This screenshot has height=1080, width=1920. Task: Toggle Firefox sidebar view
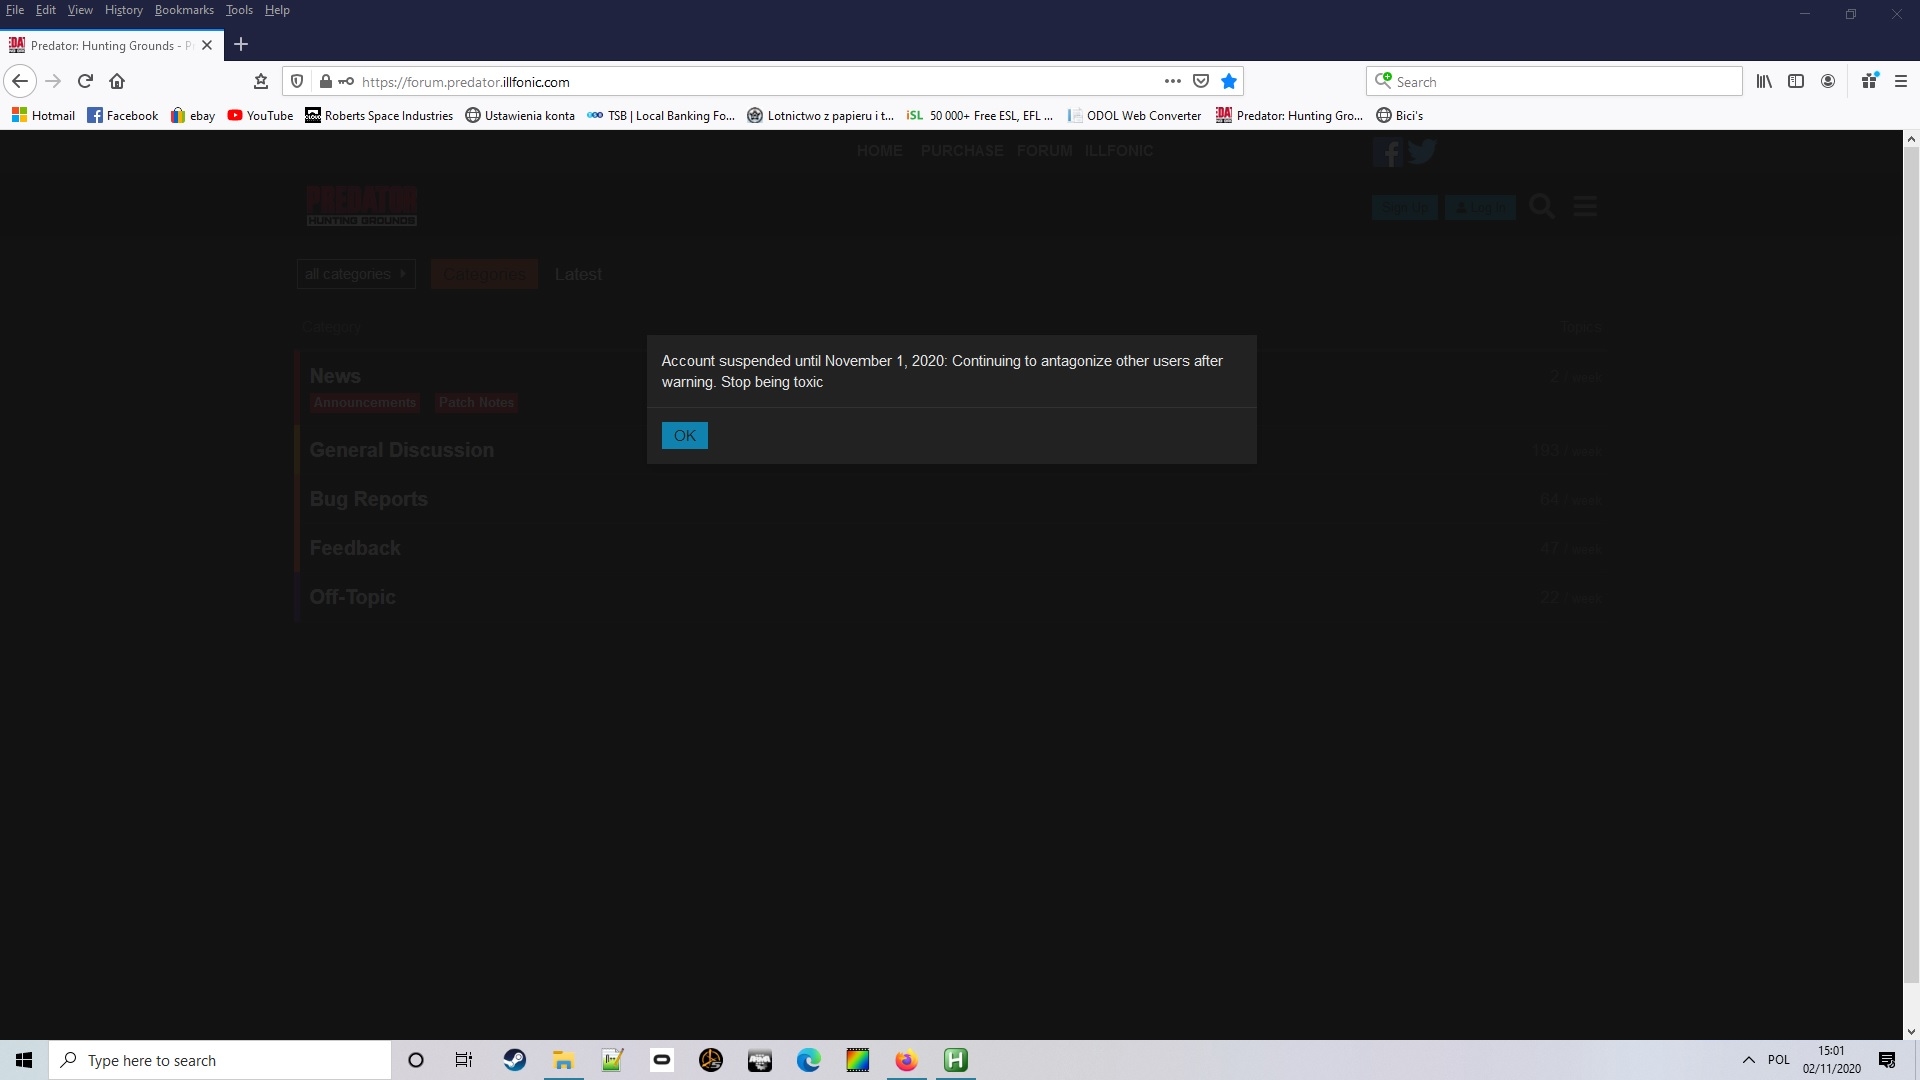tap(1796, 81)
